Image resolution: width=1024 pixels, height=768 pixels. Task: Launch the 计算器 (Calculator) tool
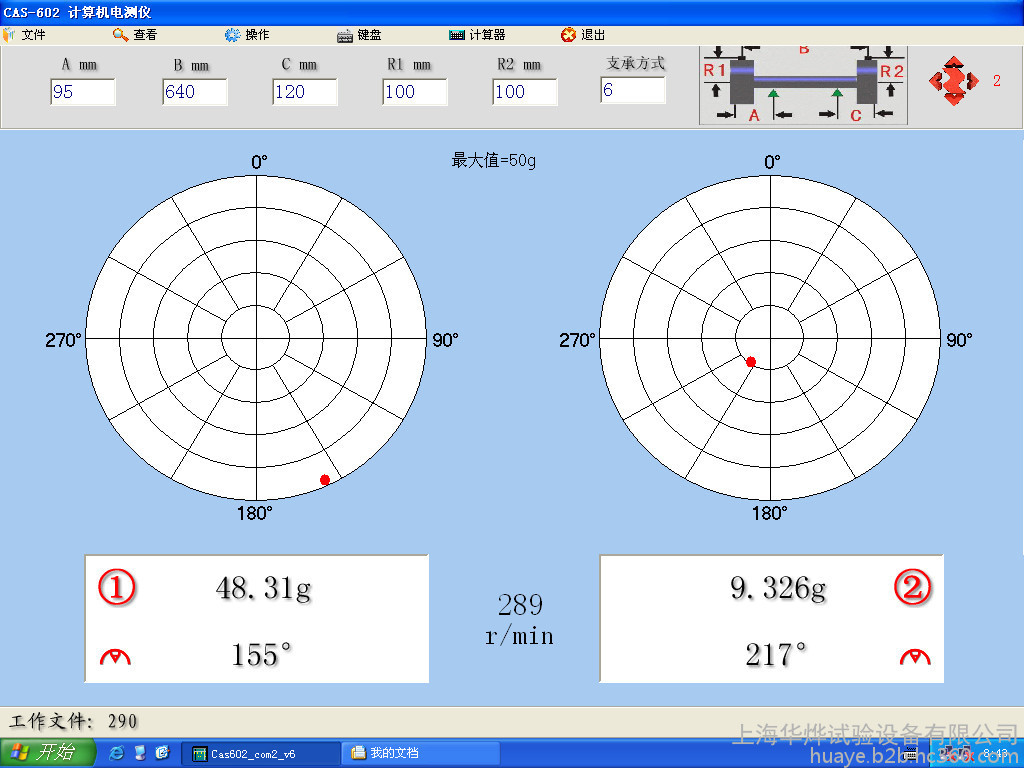tap(477, 35)
